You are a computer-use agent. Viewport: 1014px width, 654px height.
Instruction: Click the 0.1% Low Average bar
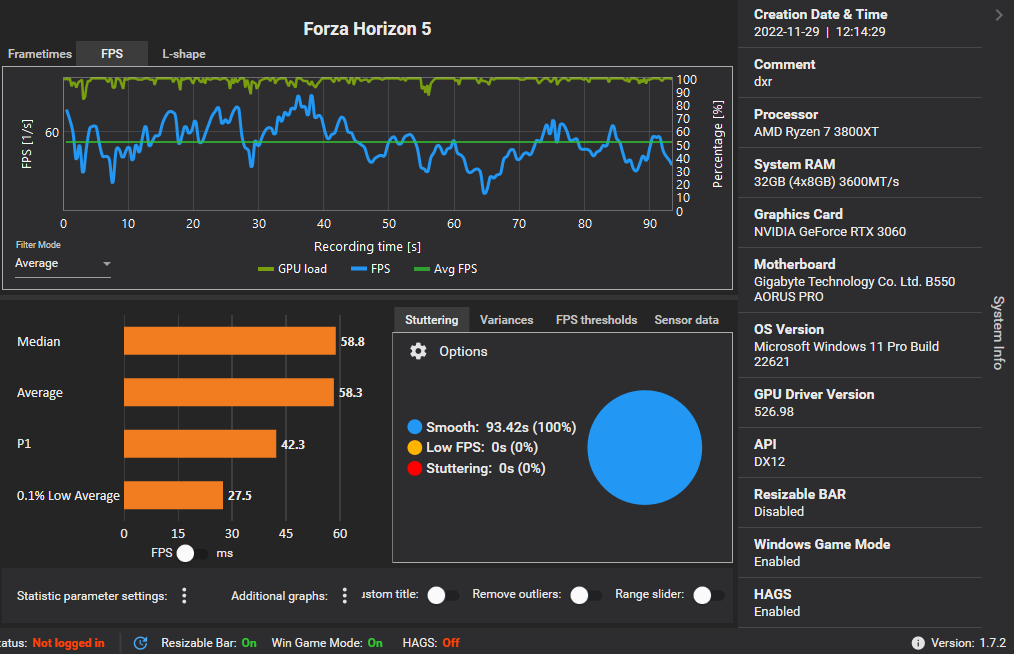[173, 495]
